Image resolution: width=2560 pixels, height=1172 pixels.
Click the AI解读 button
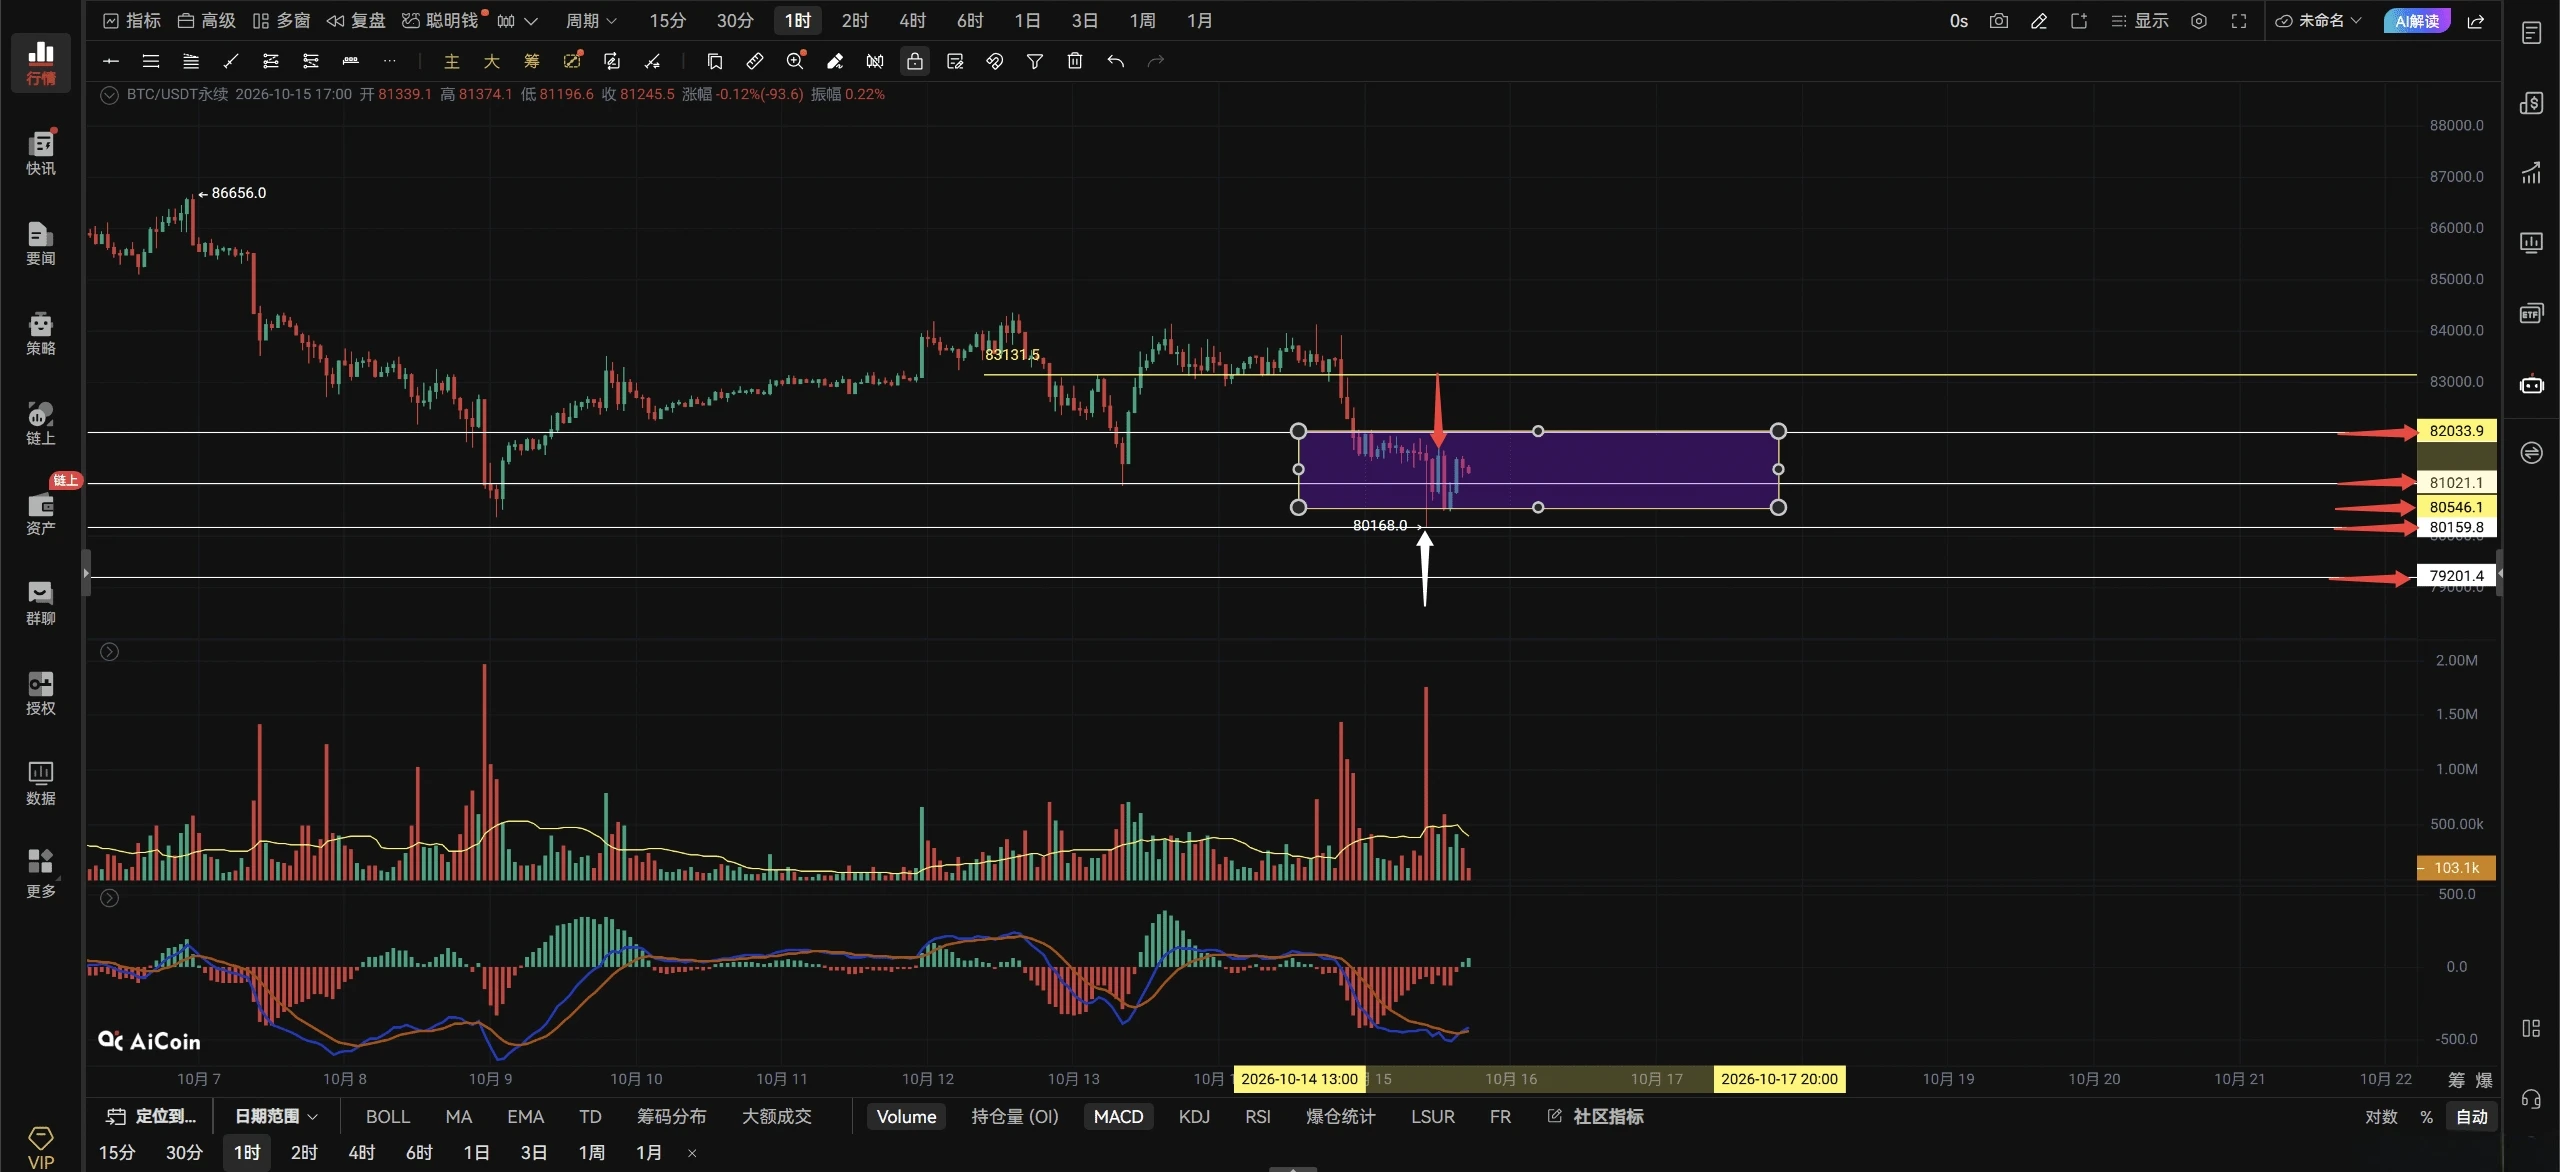2417,21
